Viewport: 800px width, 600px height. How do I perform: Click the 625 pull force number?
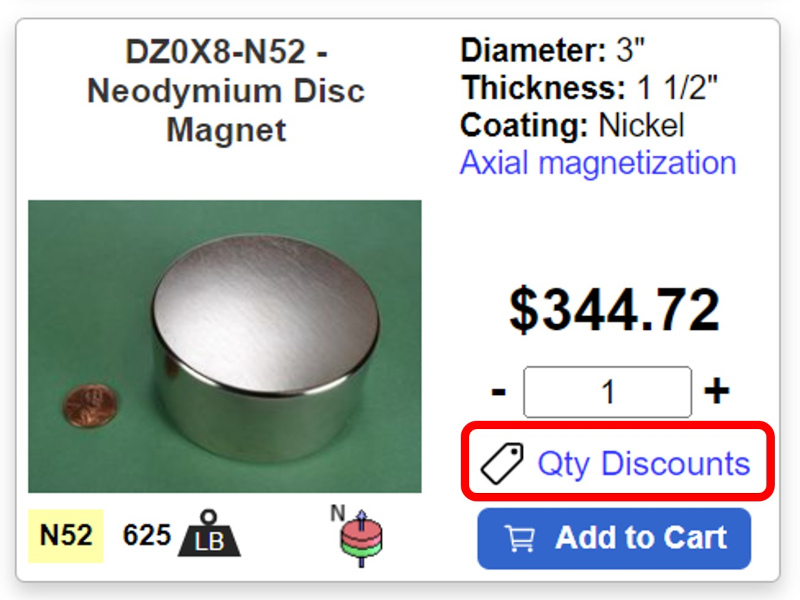tap(145, 535)
